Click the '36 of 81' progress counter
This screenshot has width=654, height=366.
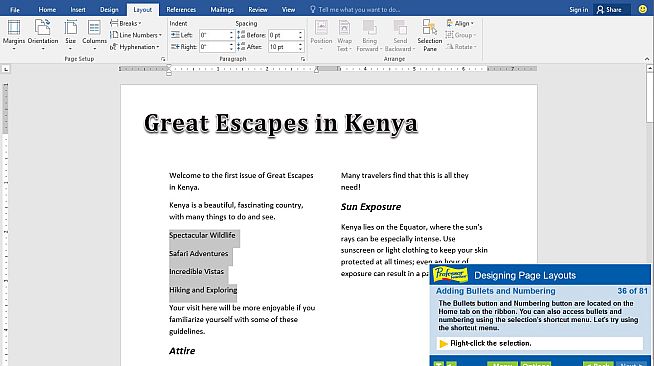click(x=632, y=291)
